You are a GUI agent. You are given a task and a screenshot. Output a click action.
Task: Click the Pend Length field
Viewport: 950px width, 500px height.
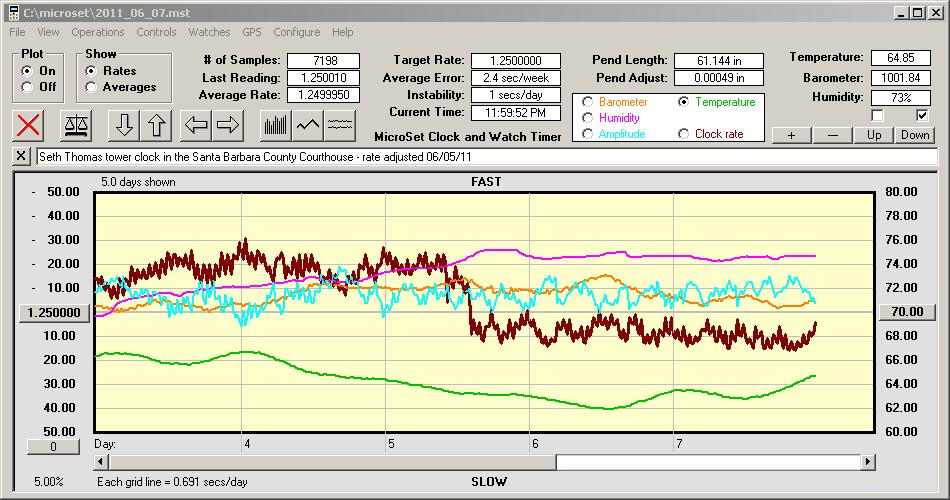point(719,61)
